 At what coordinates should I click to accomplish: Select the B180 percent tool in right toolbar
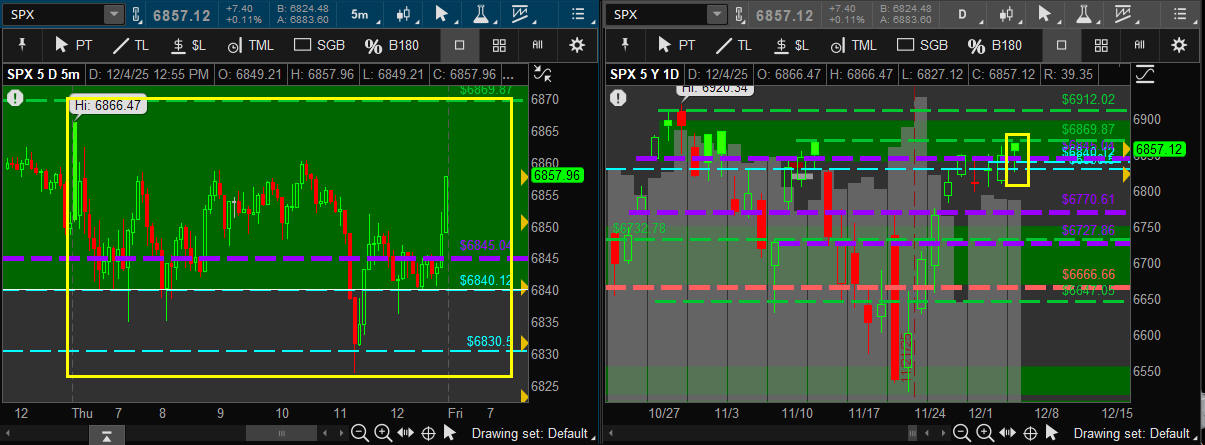pos(994,45)
